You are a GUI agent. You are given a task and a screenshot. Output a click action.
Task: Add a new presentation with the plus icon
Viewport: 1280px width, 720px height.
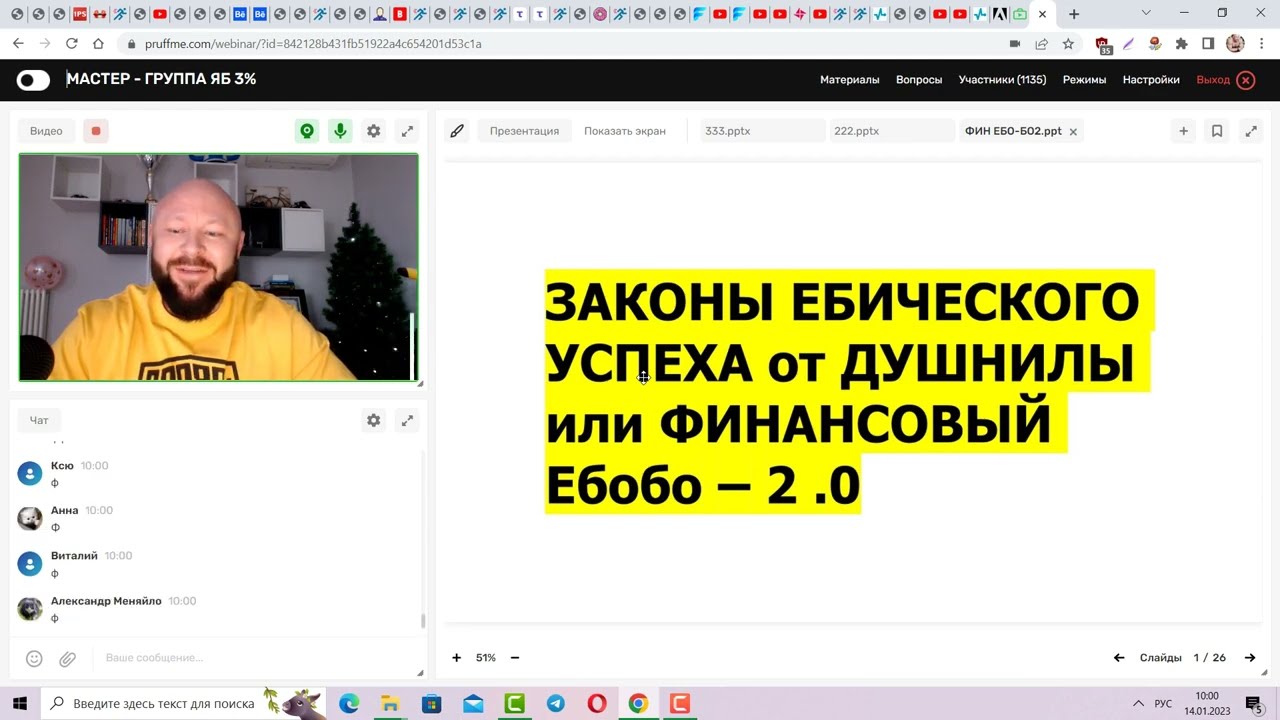[x=1183, y=130]
